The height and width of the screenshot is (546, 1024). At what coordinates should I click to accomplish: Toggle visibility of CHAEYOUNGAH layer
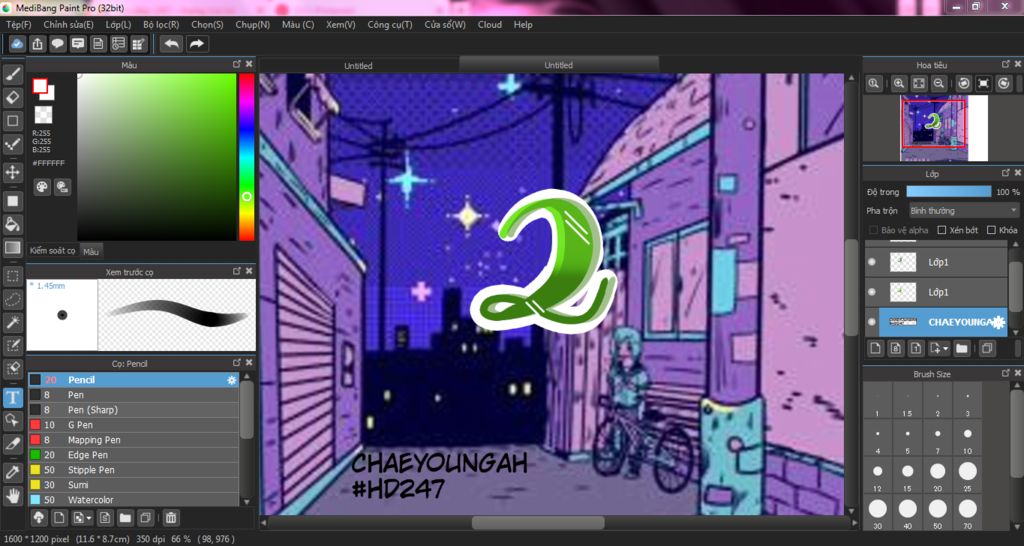[x=872, y=322]
